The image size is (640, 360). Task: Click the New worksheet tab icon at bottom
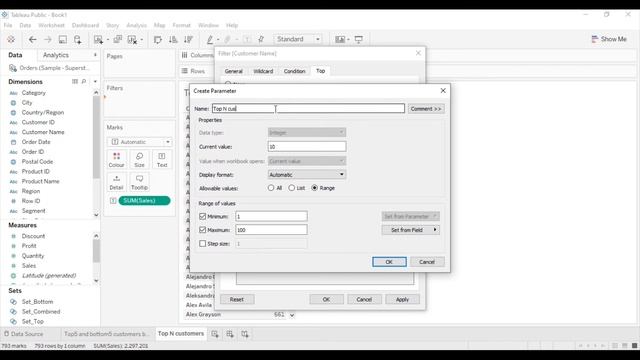[x=215, y=334]
